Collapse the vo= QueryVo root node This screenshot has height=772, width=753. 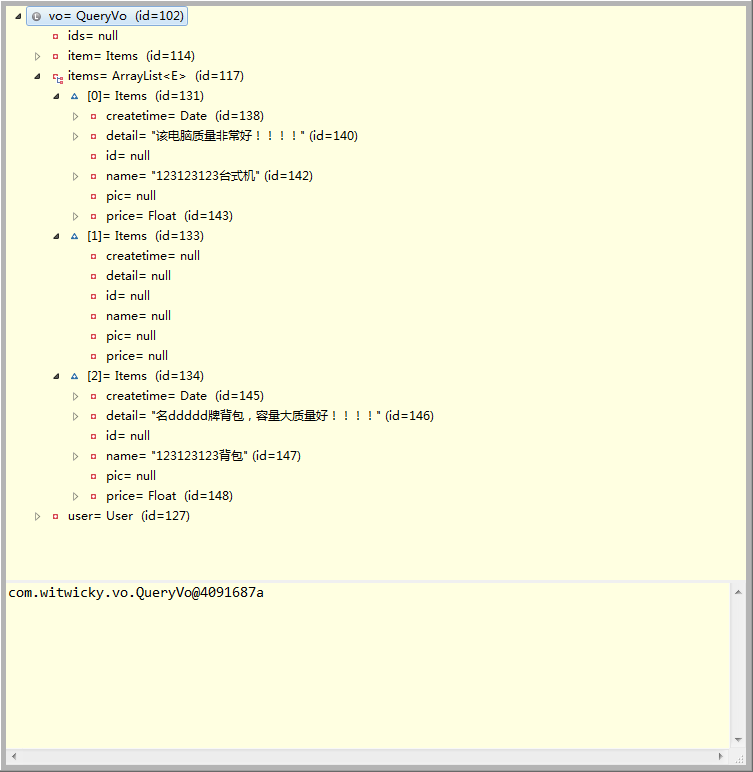tap(18, 16)
